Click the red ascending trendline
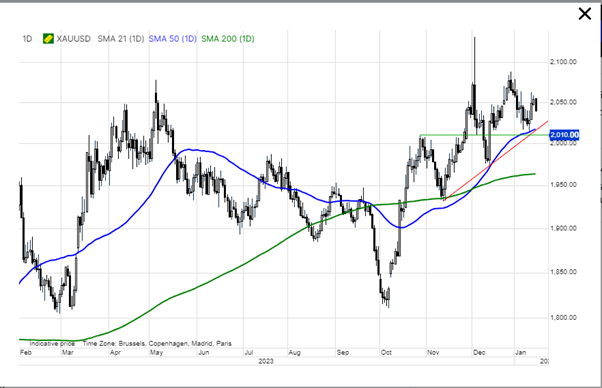The height and width of the screenshot is (388, 602). click(495, 161)
